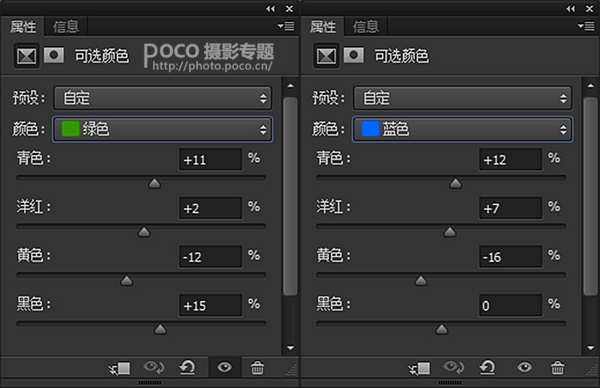The image size is (600, 388).
Task: Click 黑色 slider handle in blue panel
Action: tap(442, 329)
